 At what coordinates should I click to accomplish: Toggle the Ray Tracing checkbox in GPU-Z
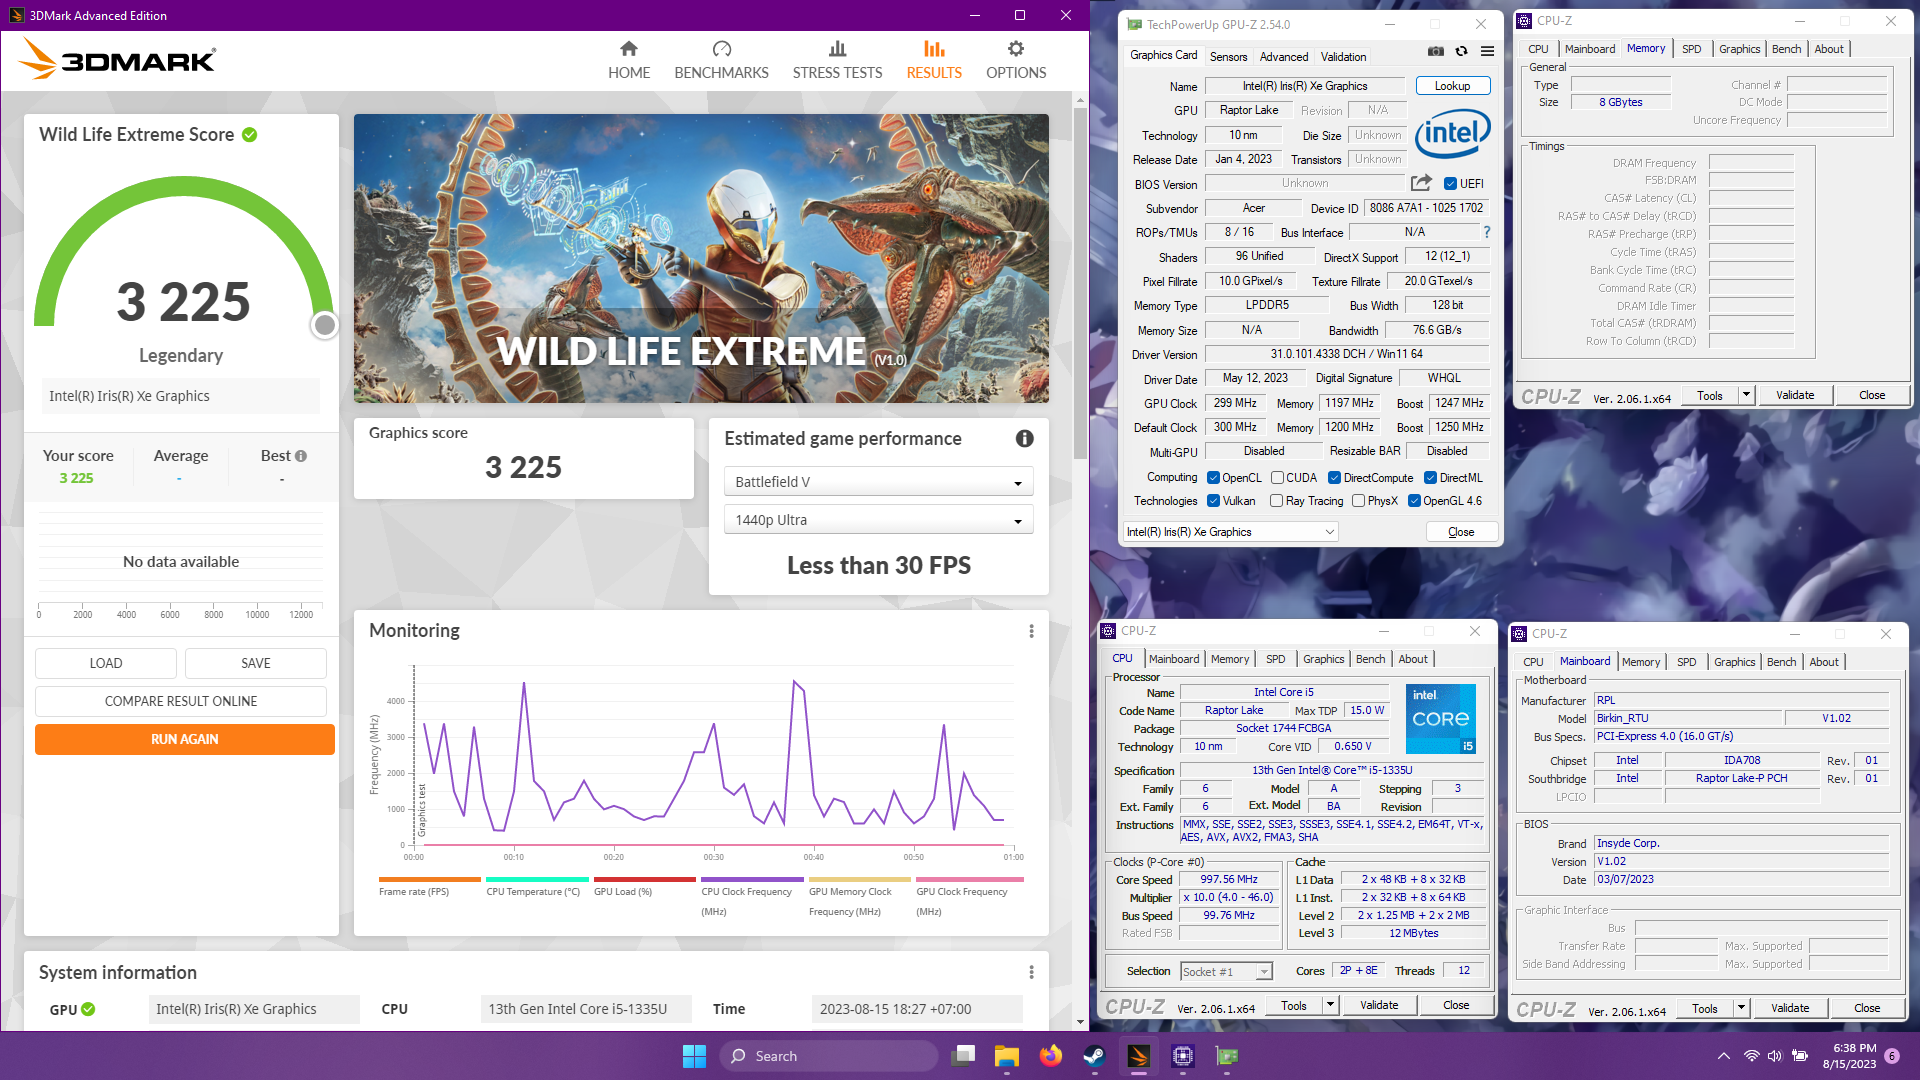[x=1277, y=501]
